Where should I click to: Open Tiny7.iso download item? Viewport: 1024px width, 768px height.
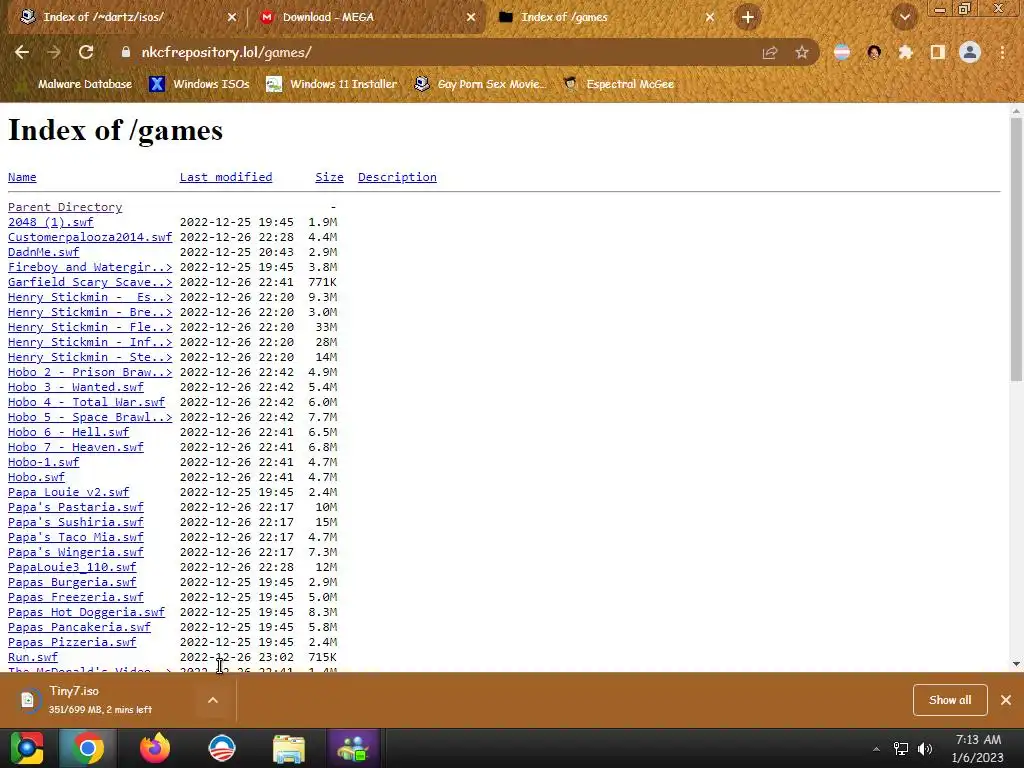tap(98, 700)
